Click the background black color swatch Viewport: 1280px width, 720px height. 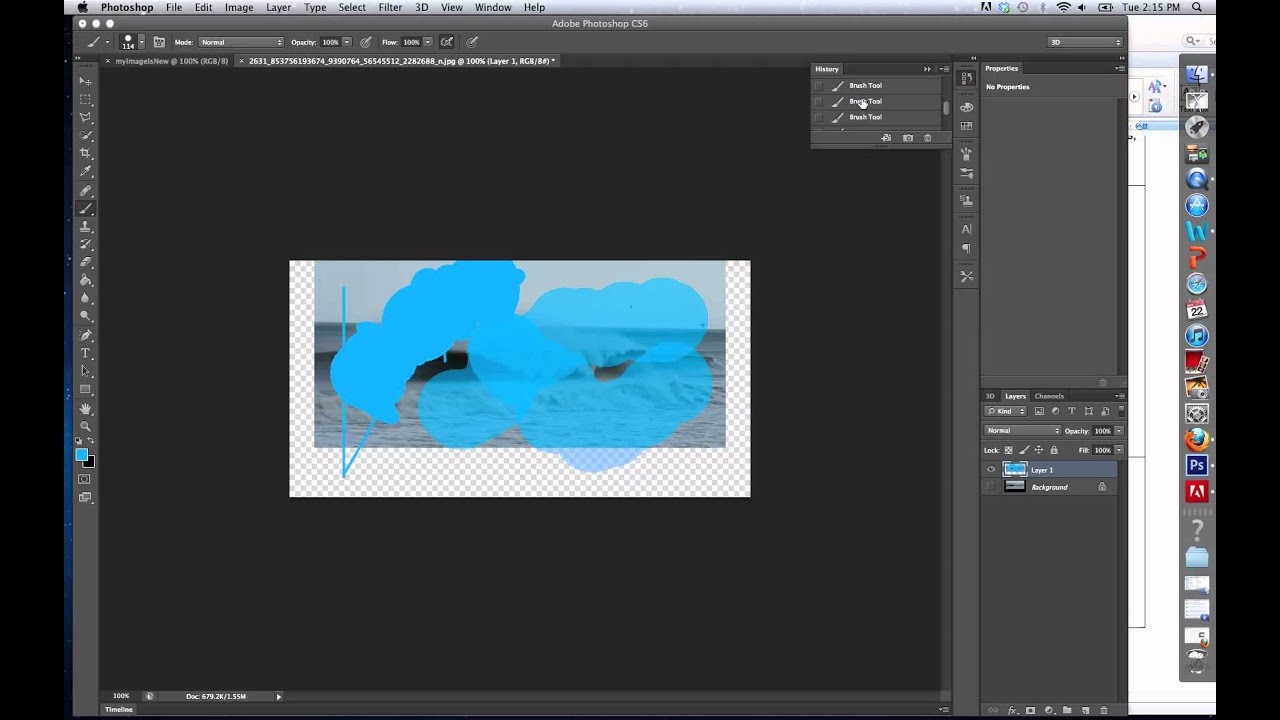point(90,462)
